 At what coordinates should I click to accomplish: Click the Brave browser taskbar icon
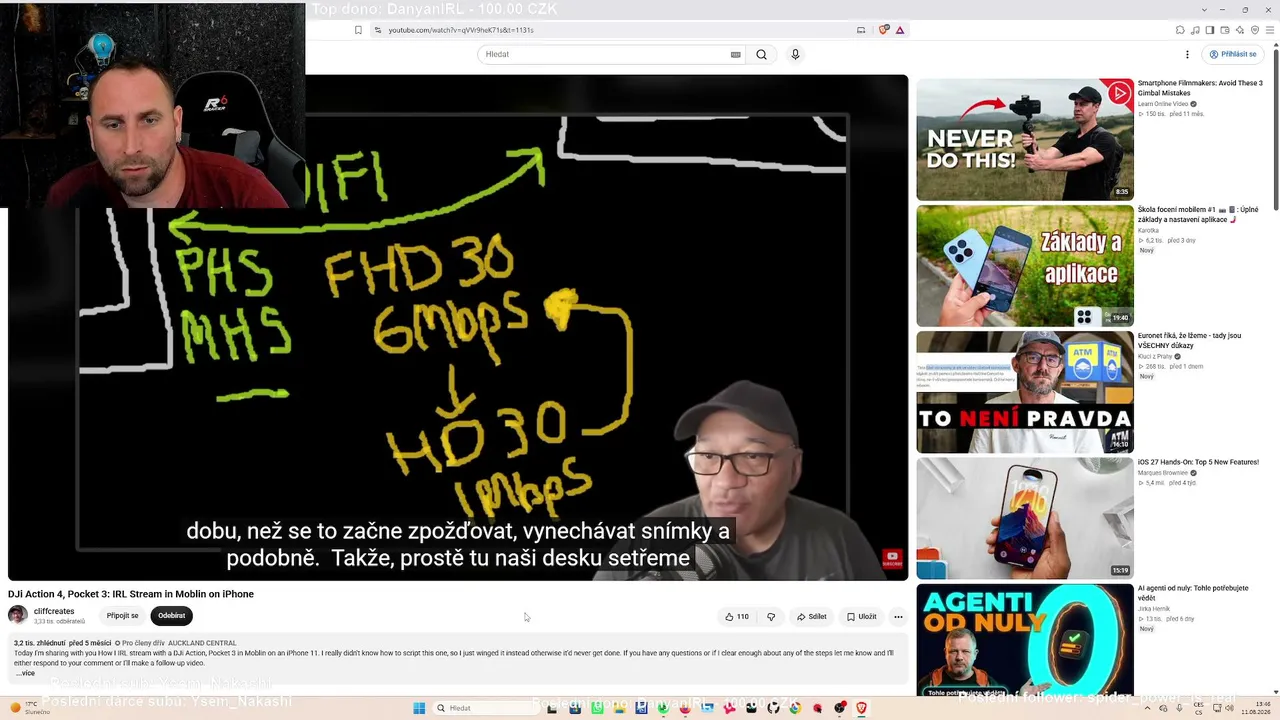(861, 708)
